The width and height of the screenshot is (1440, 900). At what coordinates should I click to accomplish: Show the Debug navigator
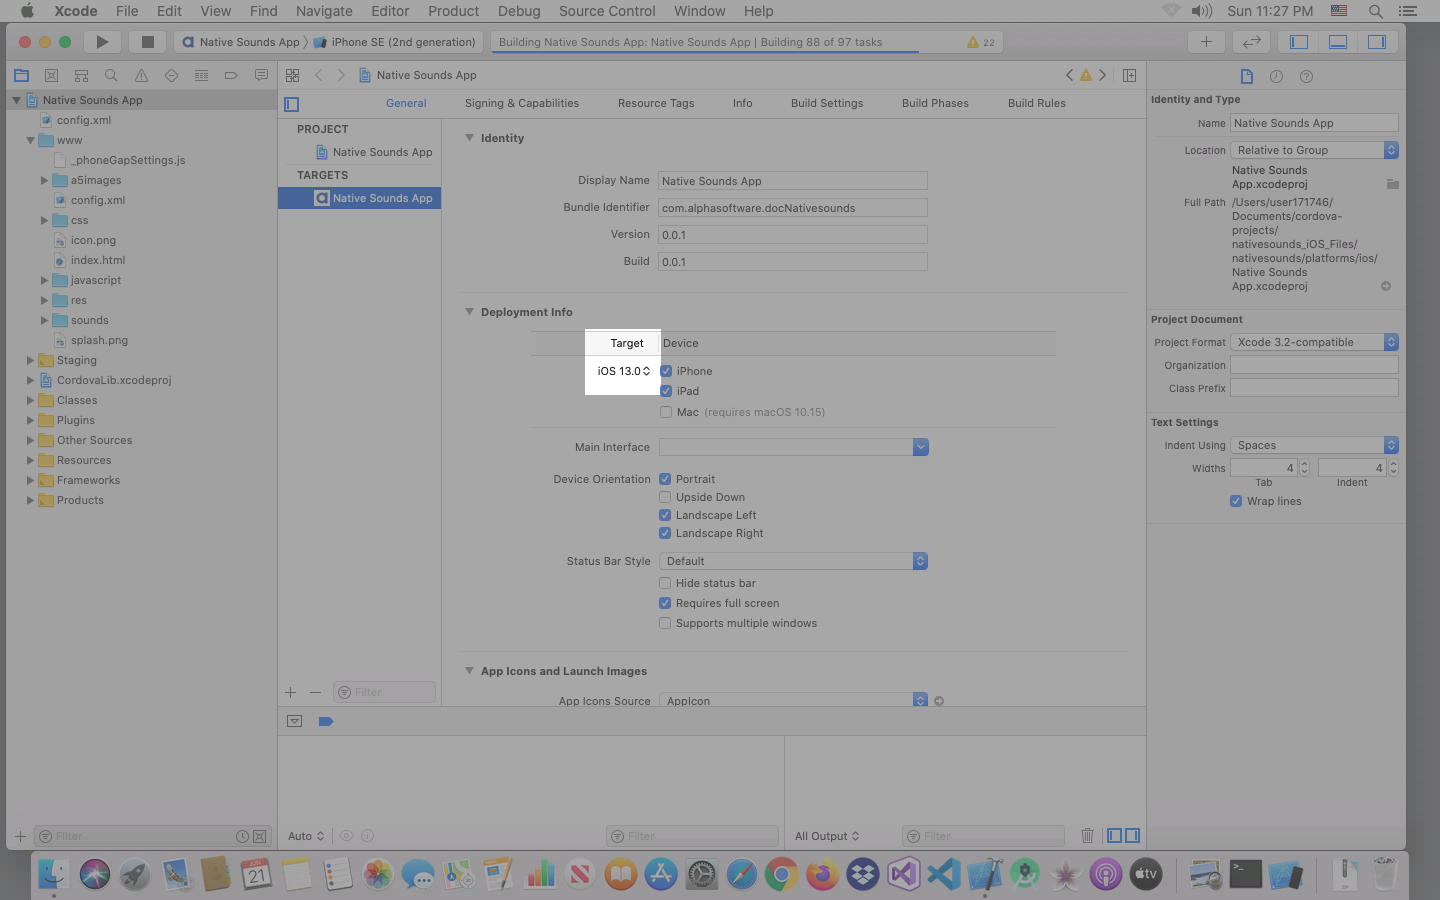tap(201, 75)
